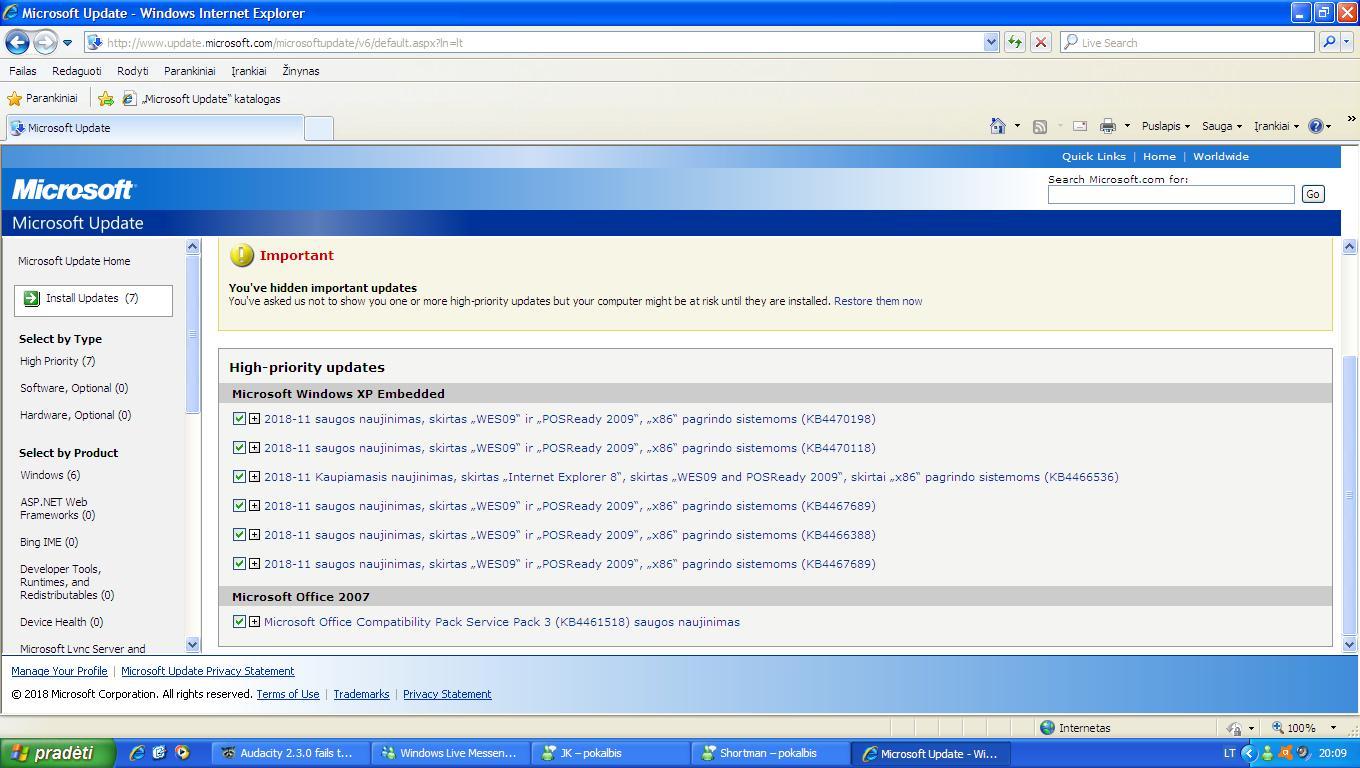Click the Live Search magnifier icon

point(1329,42)
